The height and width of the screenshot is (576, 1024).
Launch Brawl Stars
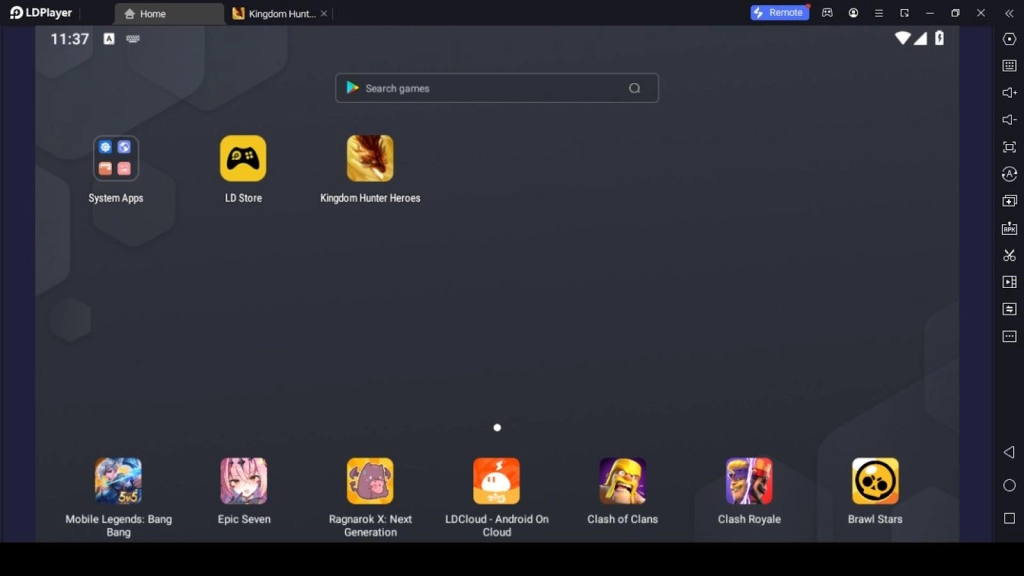tap(875, 481)
